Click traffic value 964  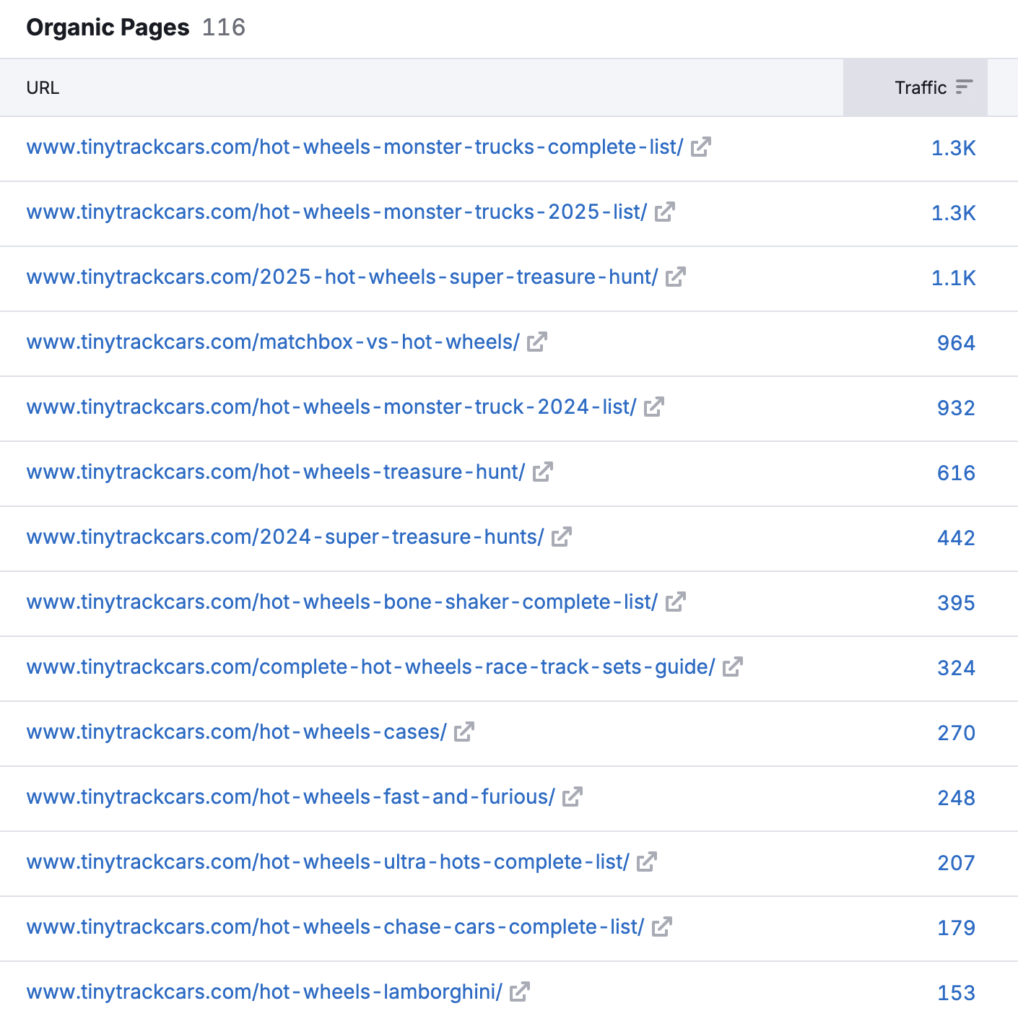[x=956, y=343]
